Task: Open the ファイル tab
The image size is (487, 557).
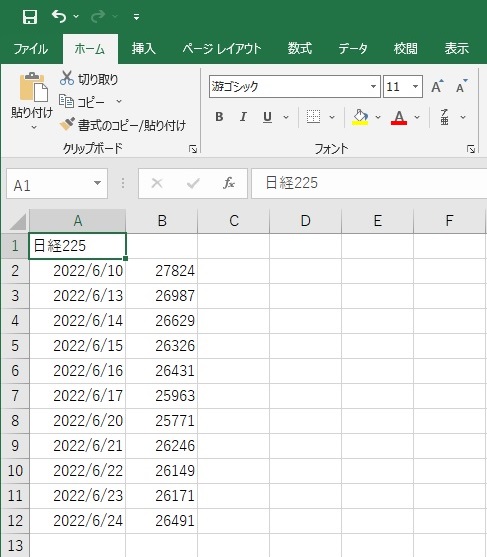Action: coord(31,49)
